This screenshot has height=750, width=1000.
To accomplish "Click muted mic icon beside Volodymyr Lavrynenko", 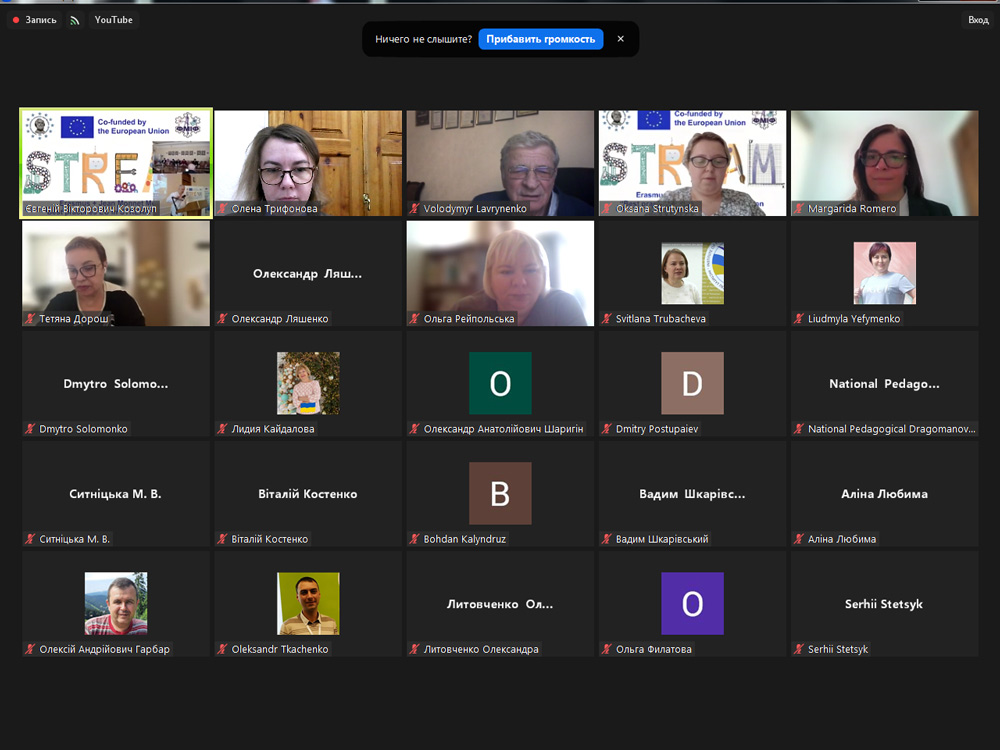I will coord(415,209).
